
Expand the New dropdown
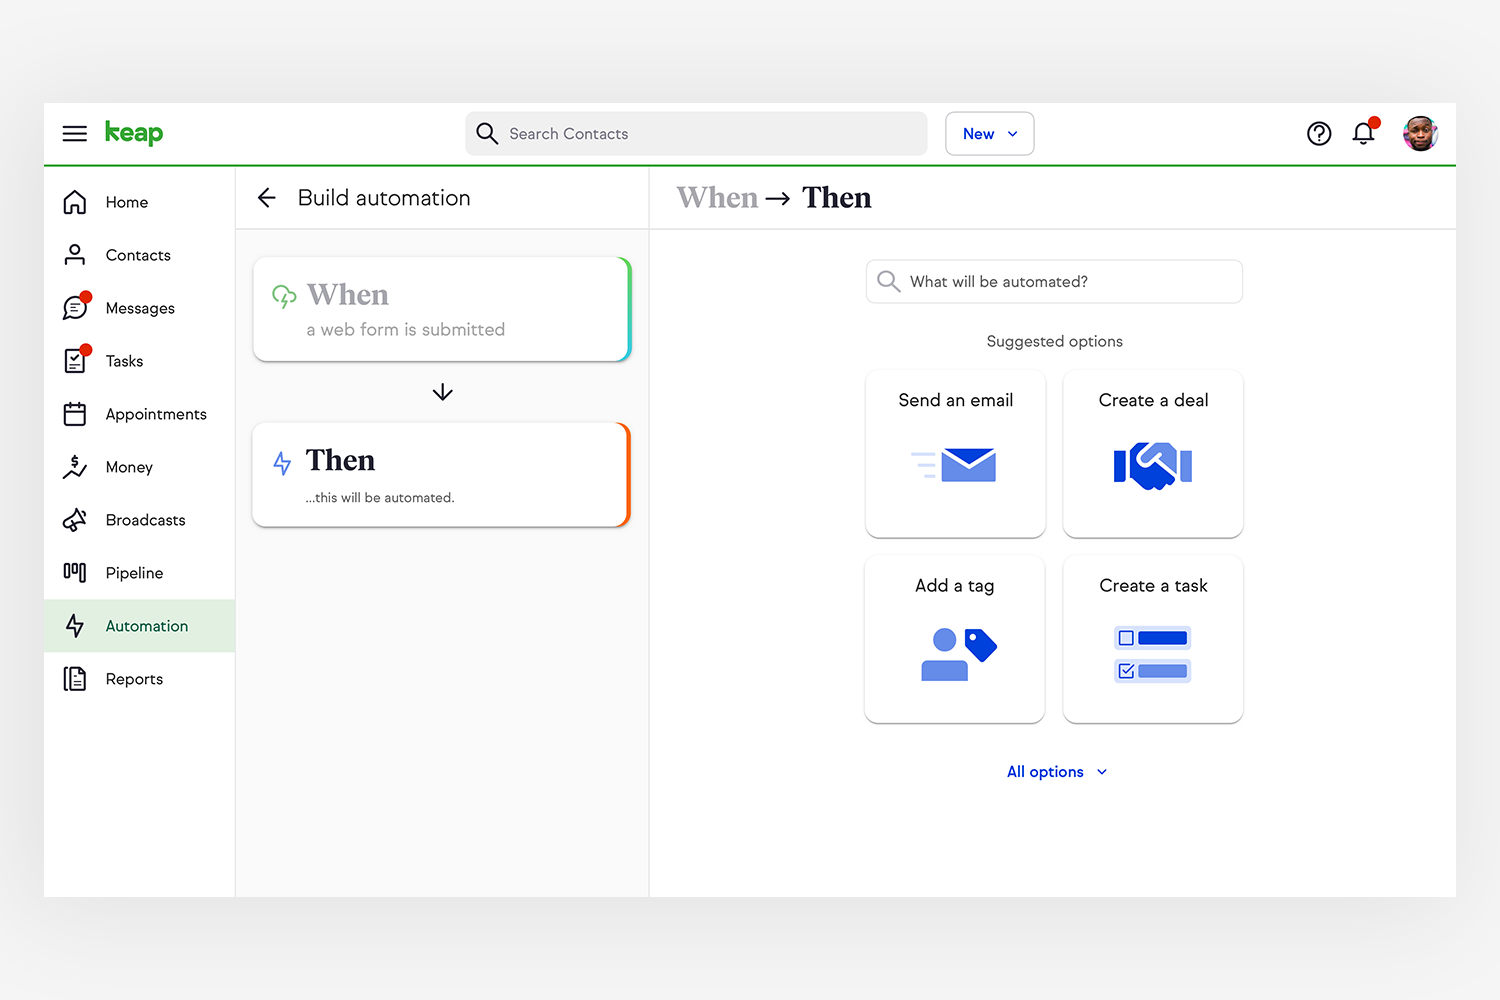(x=989, y=133)
